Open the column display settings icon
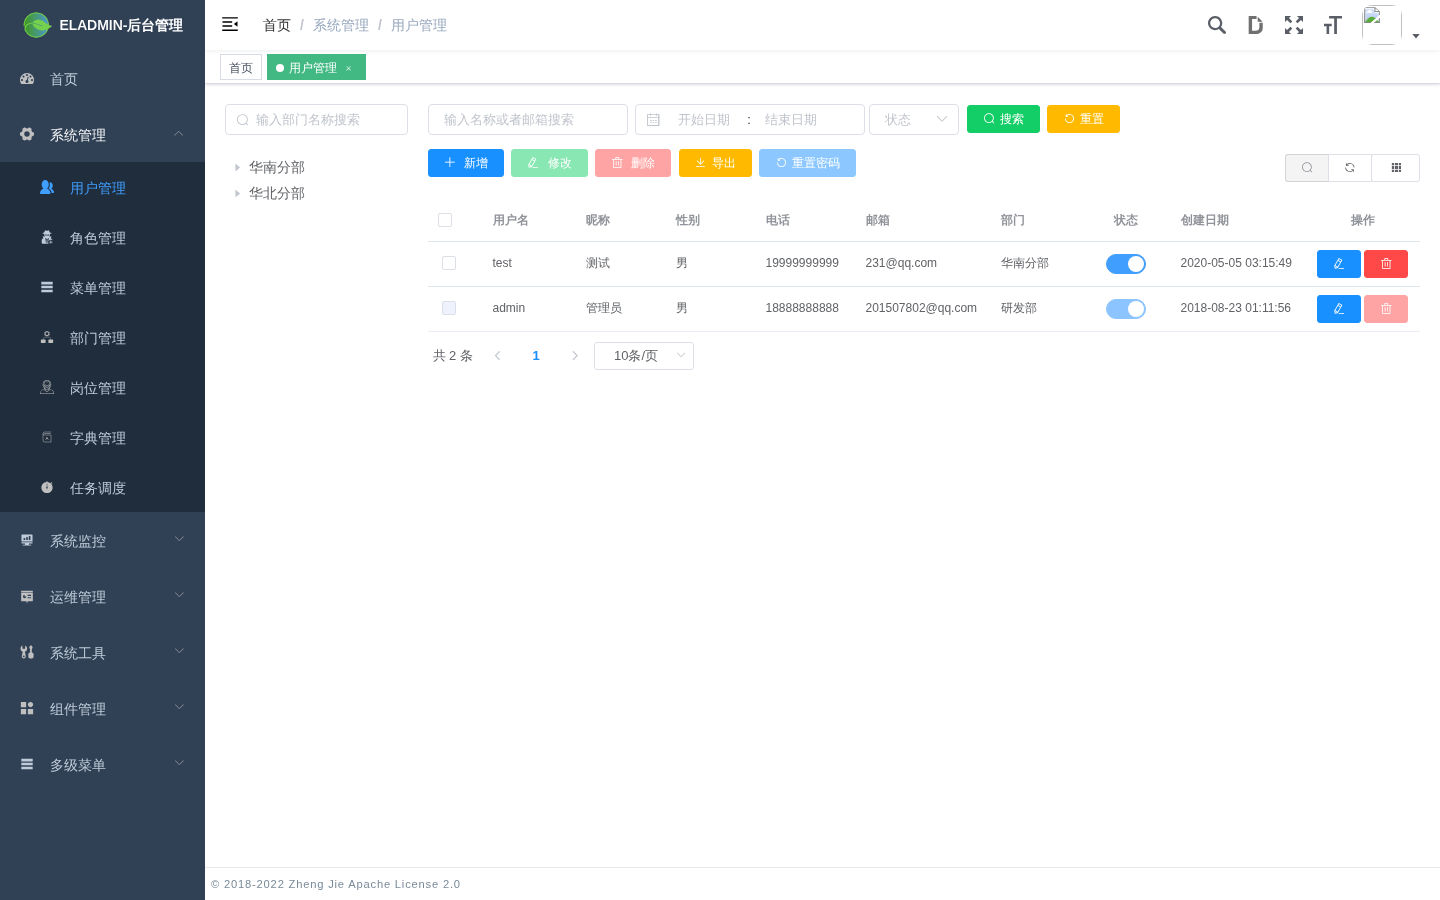The width and height of the screenshot is (1440, 900). (x=1396, y=168)
